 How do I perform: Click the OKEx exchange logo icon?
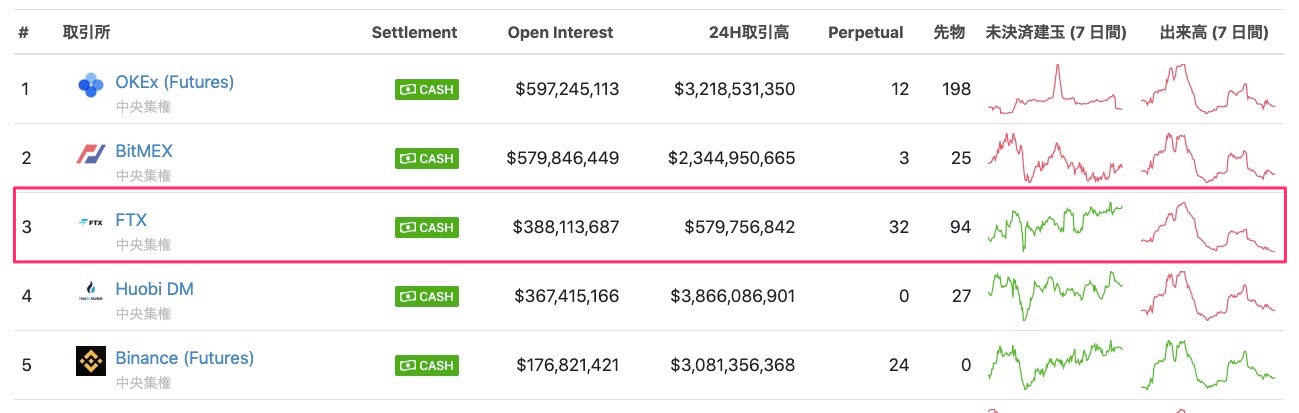[91, 86]
